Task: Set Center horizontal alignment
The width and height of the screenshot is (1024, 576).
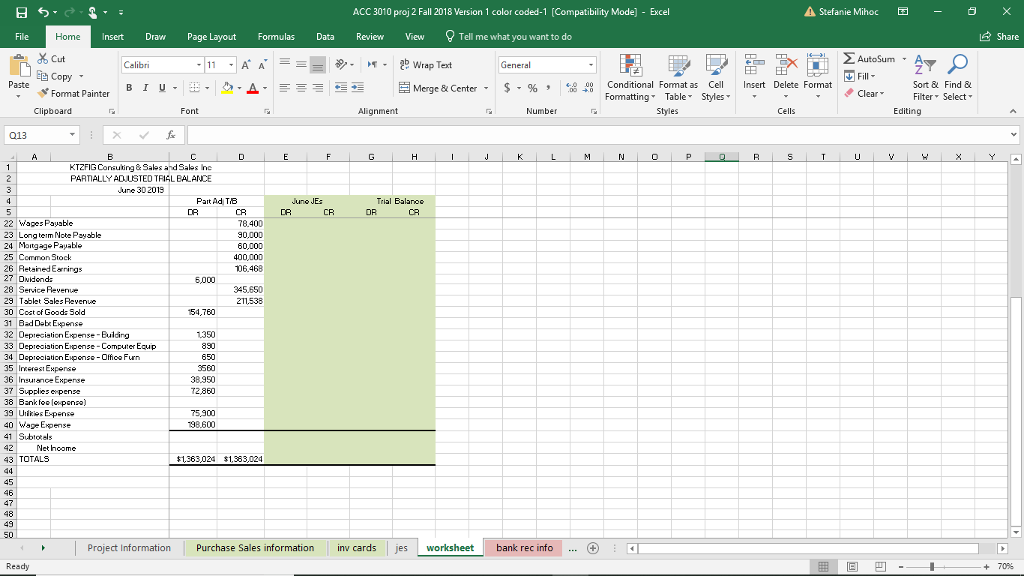Action: coord(301,88)
